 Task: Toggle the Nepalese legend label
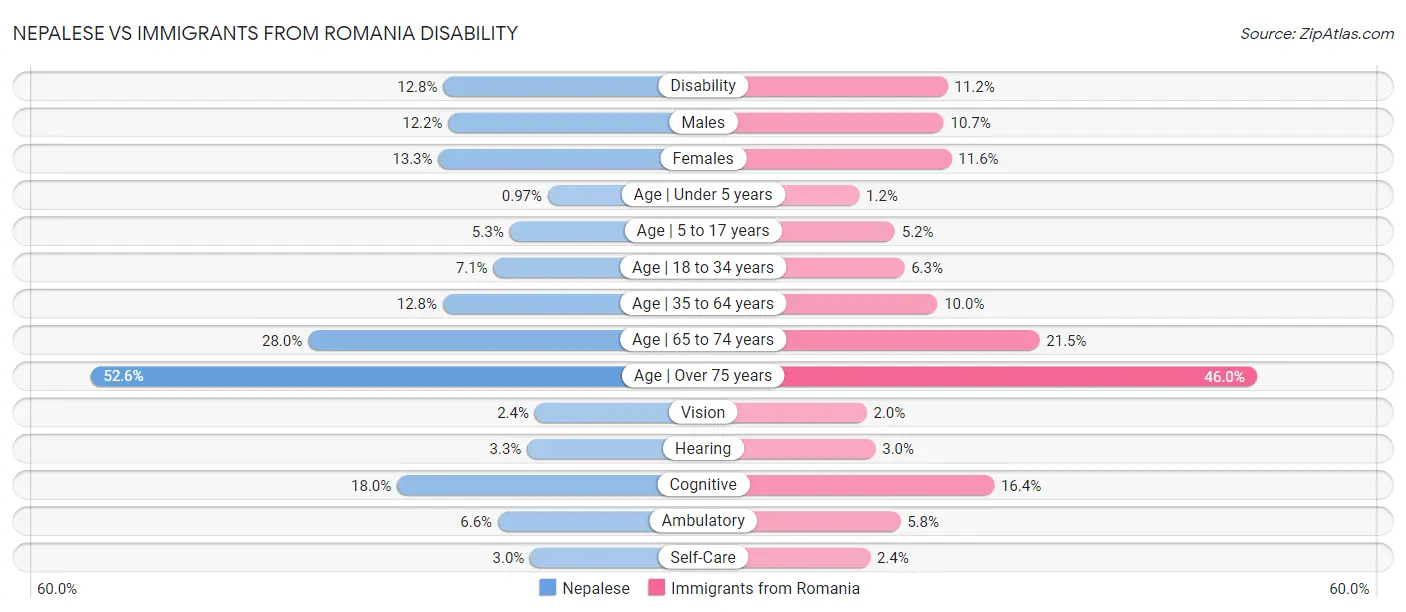click(x=596, y=588)
